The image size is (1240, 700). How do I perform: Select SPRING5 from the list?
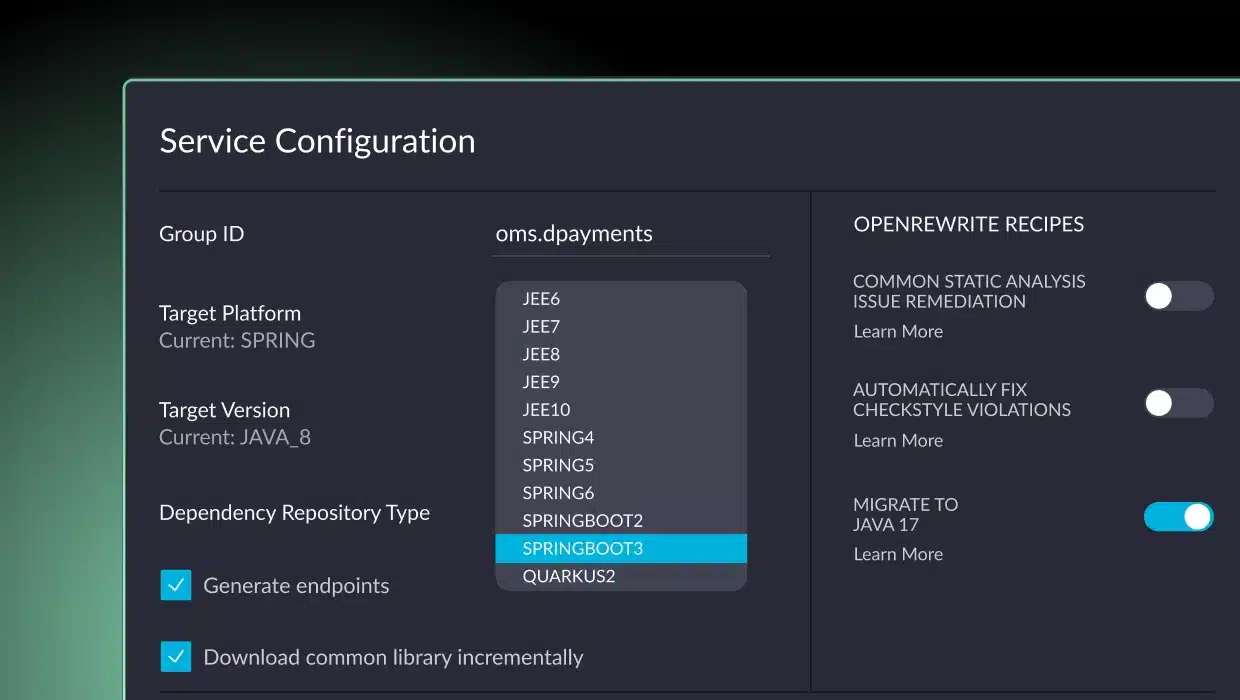point(621,465)
